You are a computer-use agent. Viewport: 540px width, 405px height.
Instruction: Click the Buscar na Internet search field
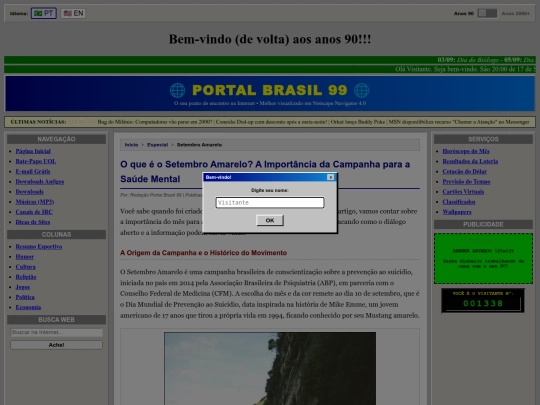click(56, 332)
